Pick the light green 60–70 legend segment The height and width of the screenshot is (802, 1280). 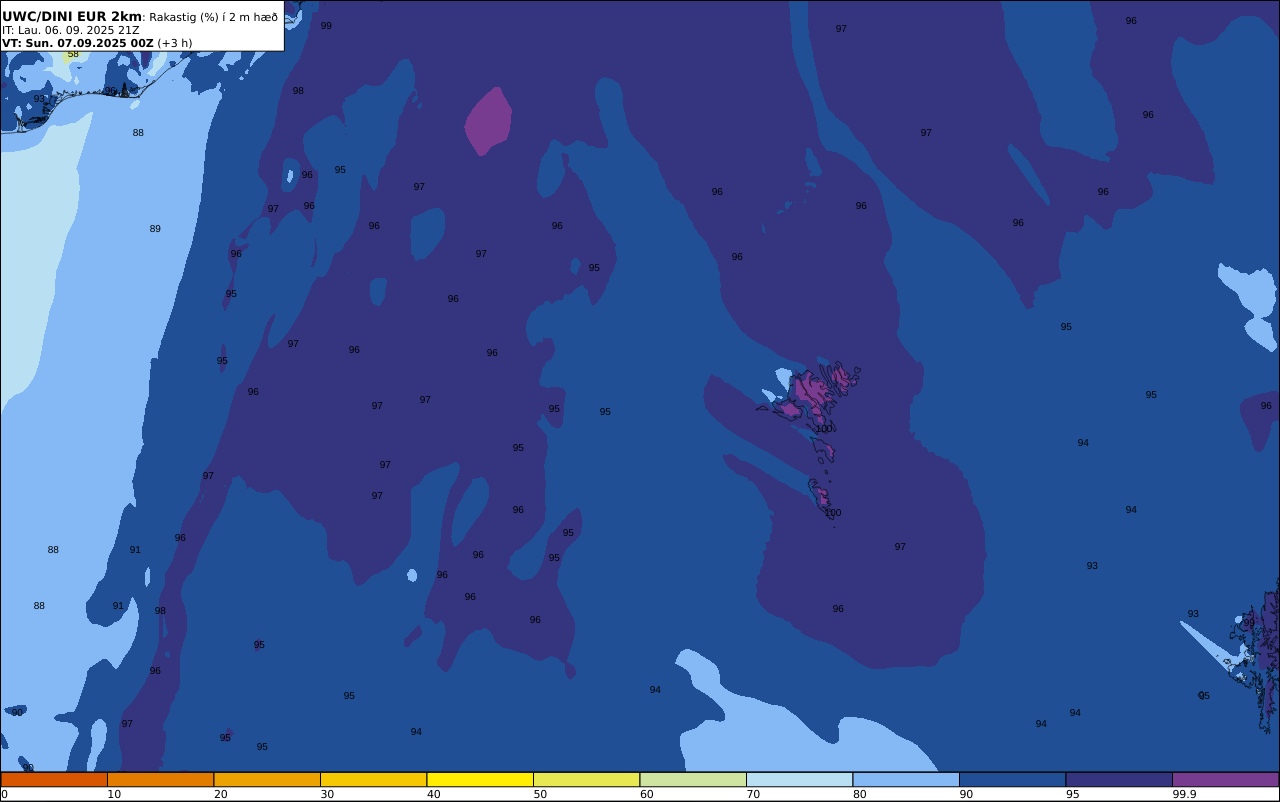click(693, 779)
